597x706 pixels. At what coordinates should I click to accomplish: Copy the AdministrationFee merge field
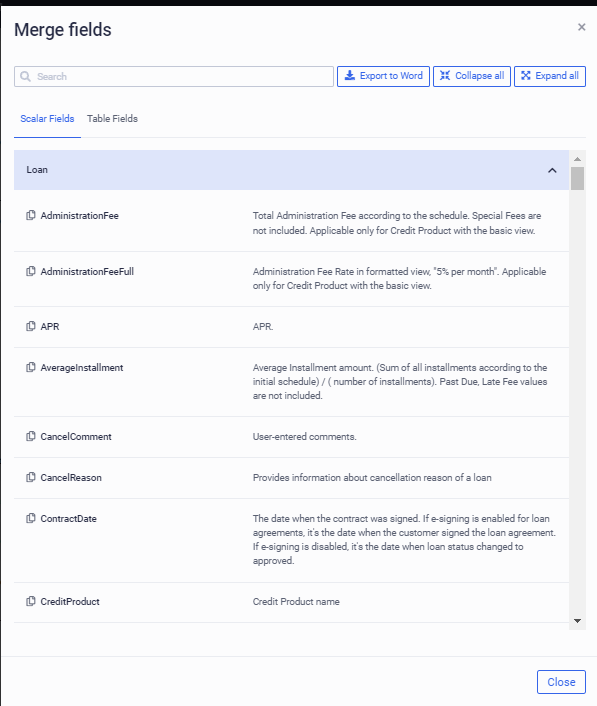(x=31, y=215)
